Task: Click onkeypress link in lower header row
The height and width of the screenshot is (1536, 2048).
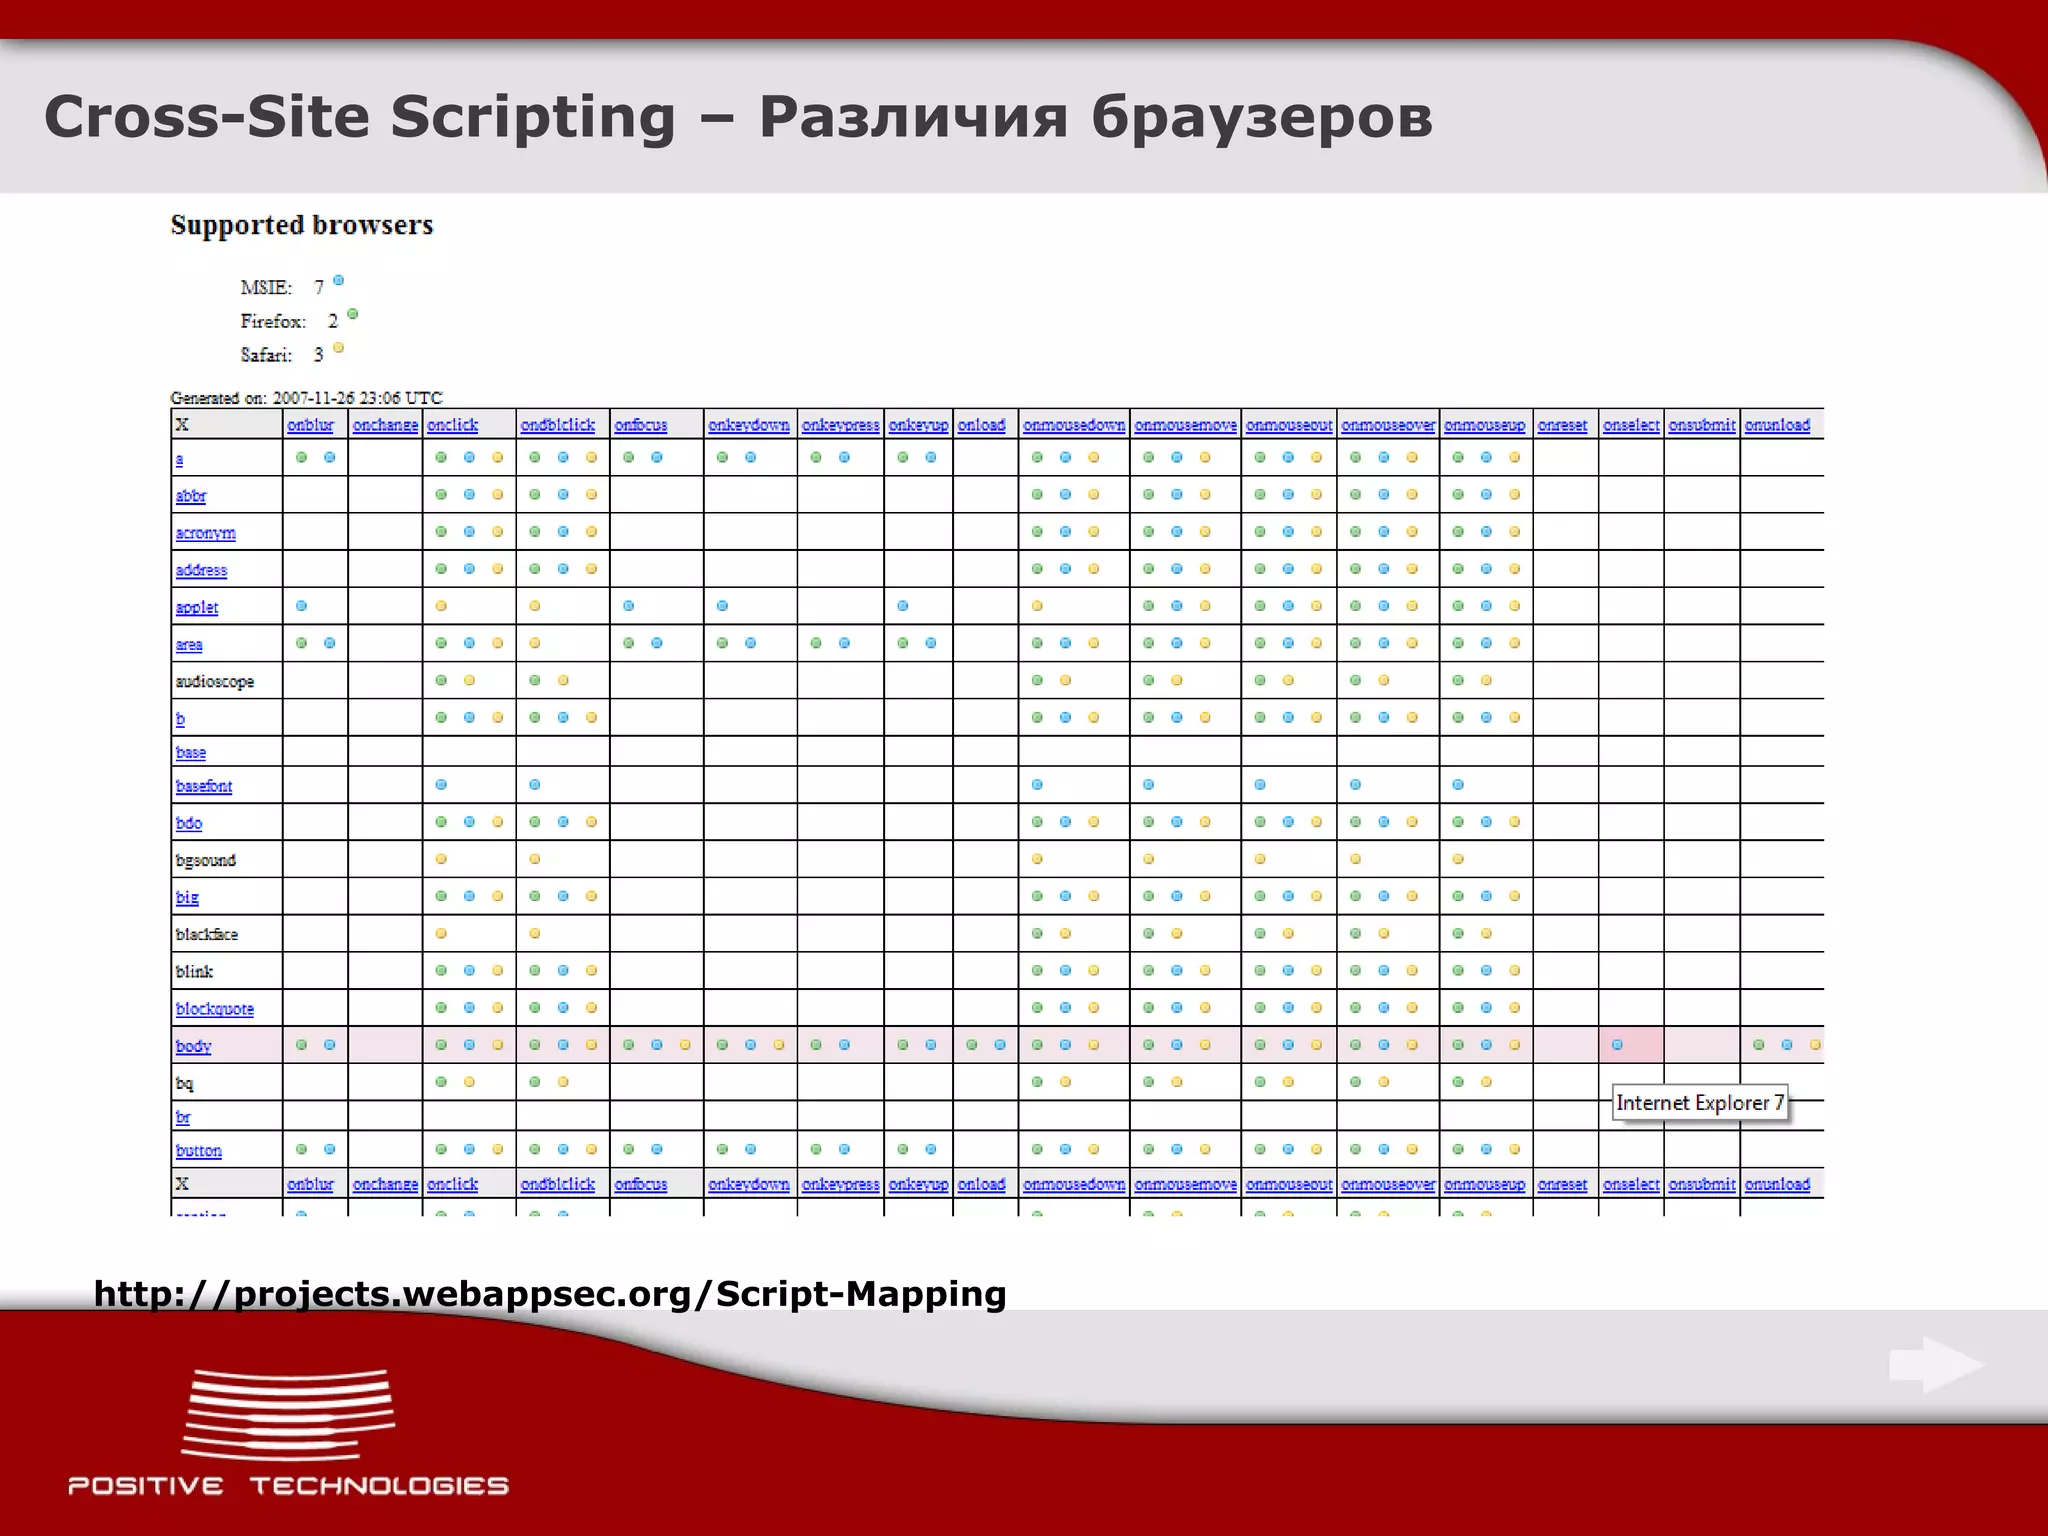Action: click(x=841, y=1184)
